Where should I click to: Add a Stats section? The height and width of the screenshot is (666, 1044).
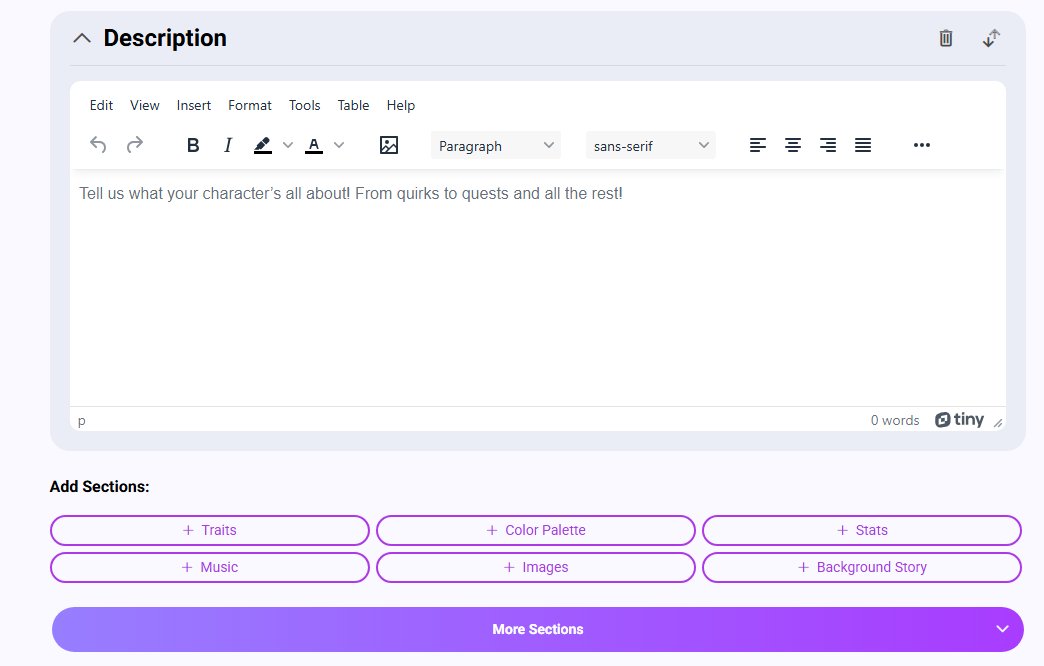click(x=862, y=530)
